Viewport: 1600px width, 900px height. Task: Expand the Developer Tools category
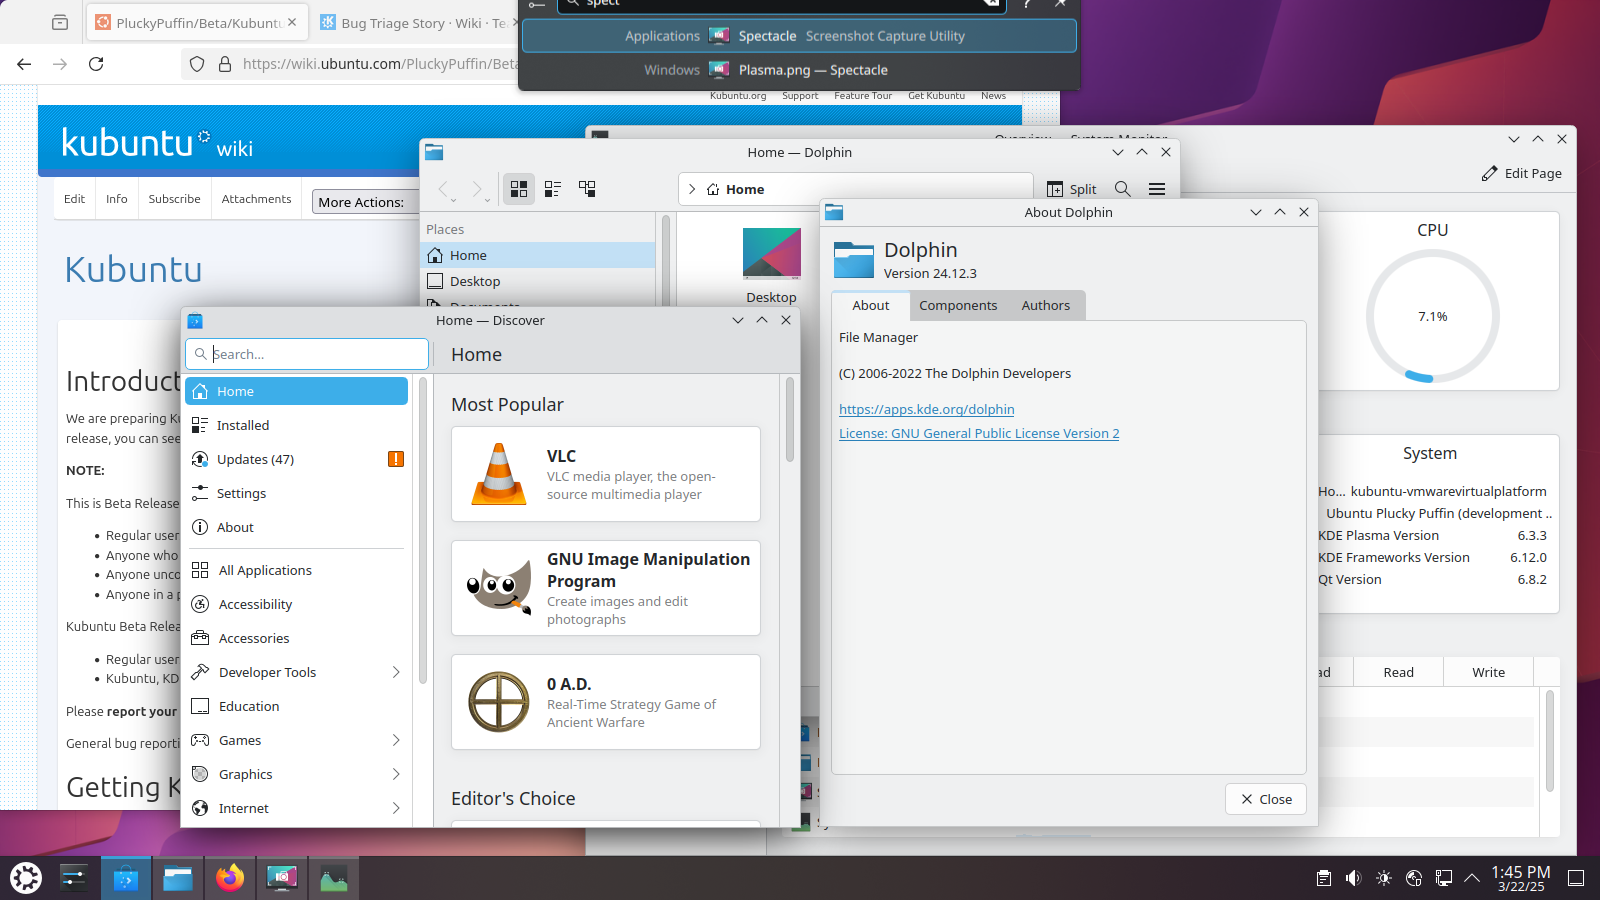[x=396, y=672]
